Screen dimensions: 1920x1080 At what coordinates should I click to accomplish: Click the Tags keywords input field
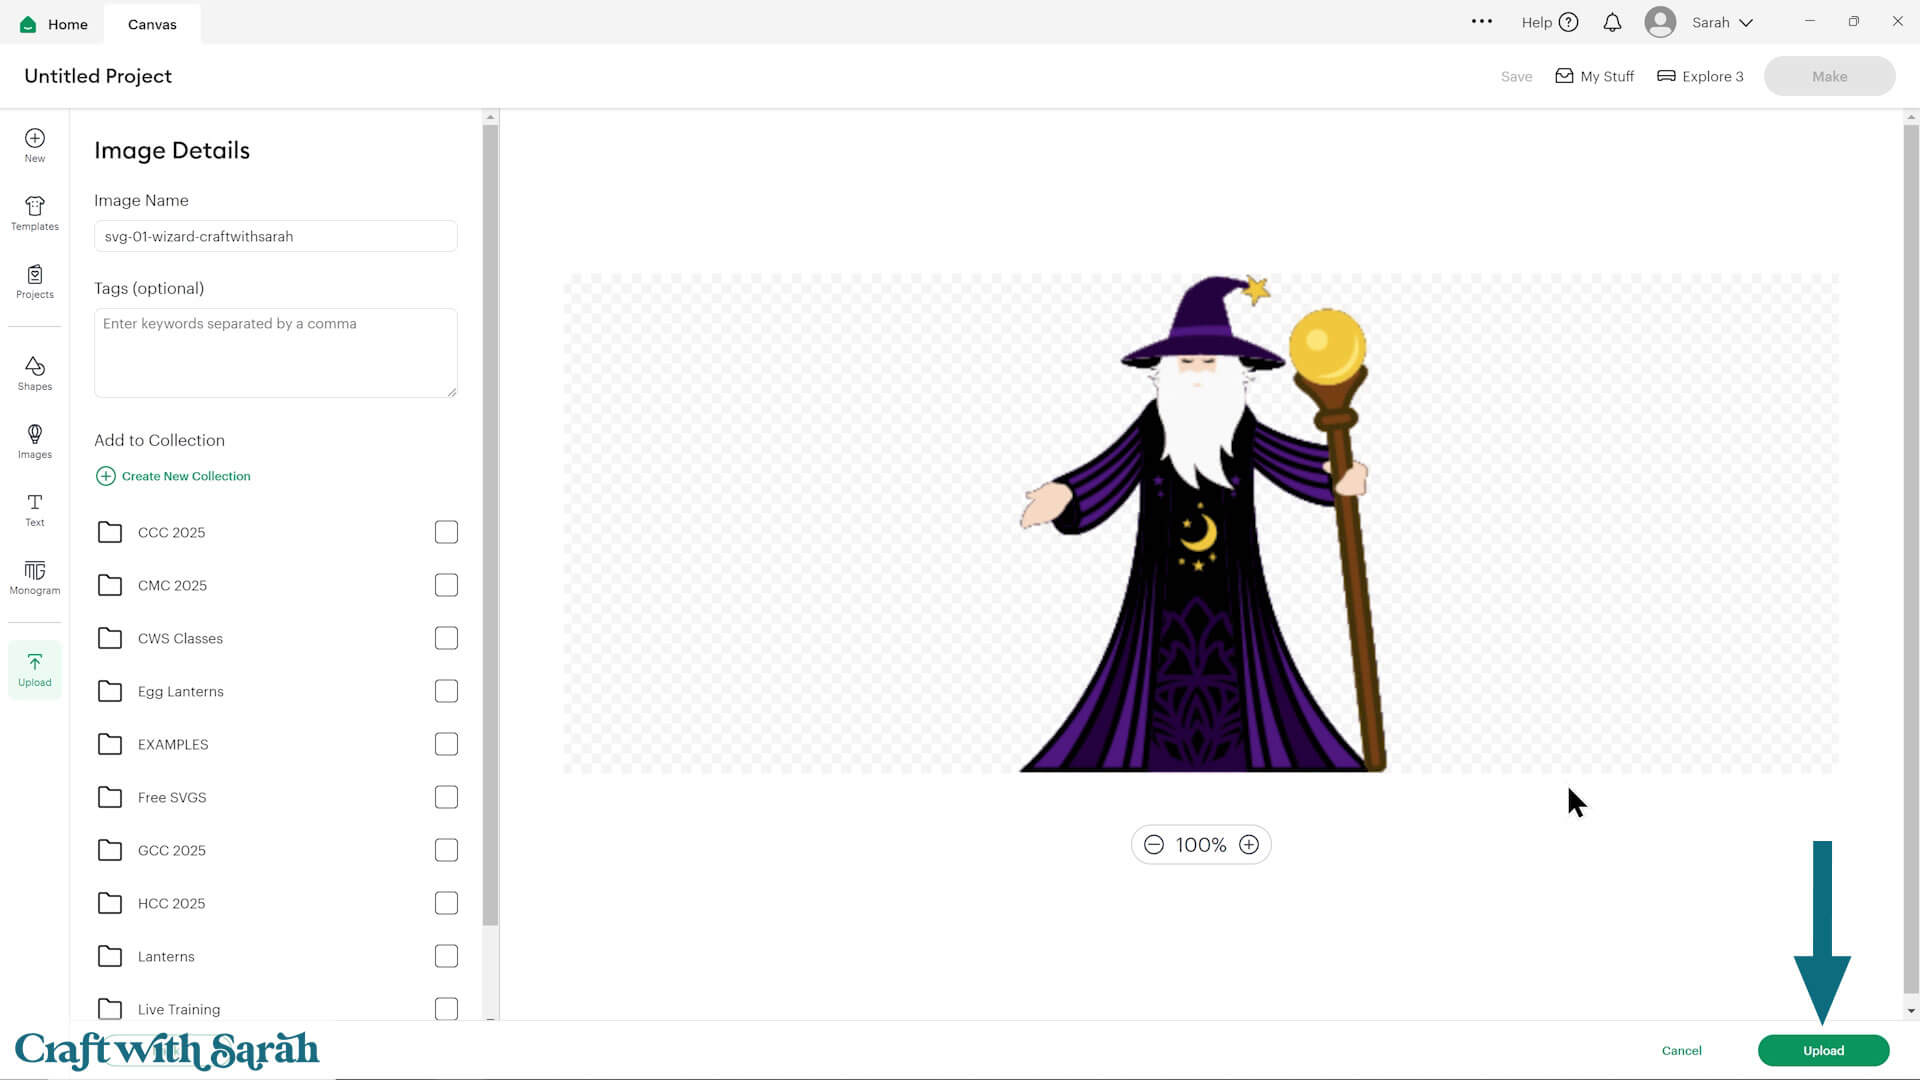pyautogui.click(x=275, y=352)
